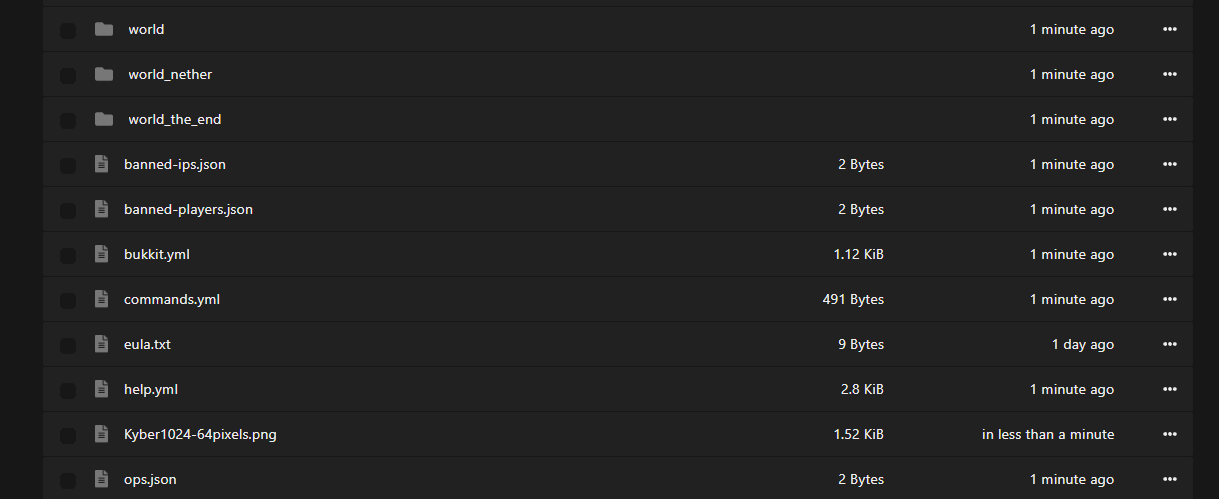Click the world_the_end folder icon
Screen dimensions: 1219x499
[x=104, y=119]
